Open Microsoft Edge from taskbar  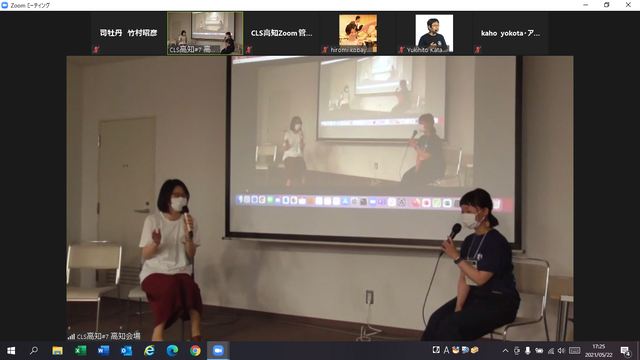pyautogui.click(x=172, y=351)
